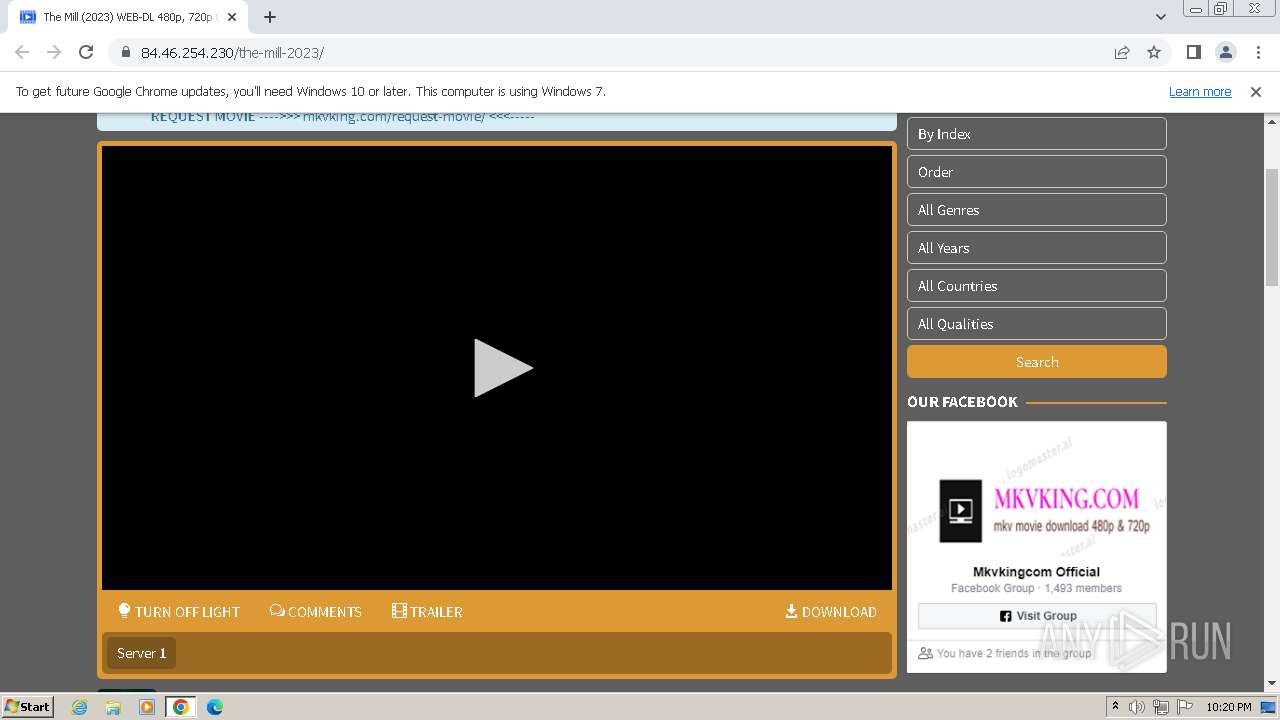Open the Order dropdown
Viewport: 1280px width, 720px height.
[x=1036, y=172]
